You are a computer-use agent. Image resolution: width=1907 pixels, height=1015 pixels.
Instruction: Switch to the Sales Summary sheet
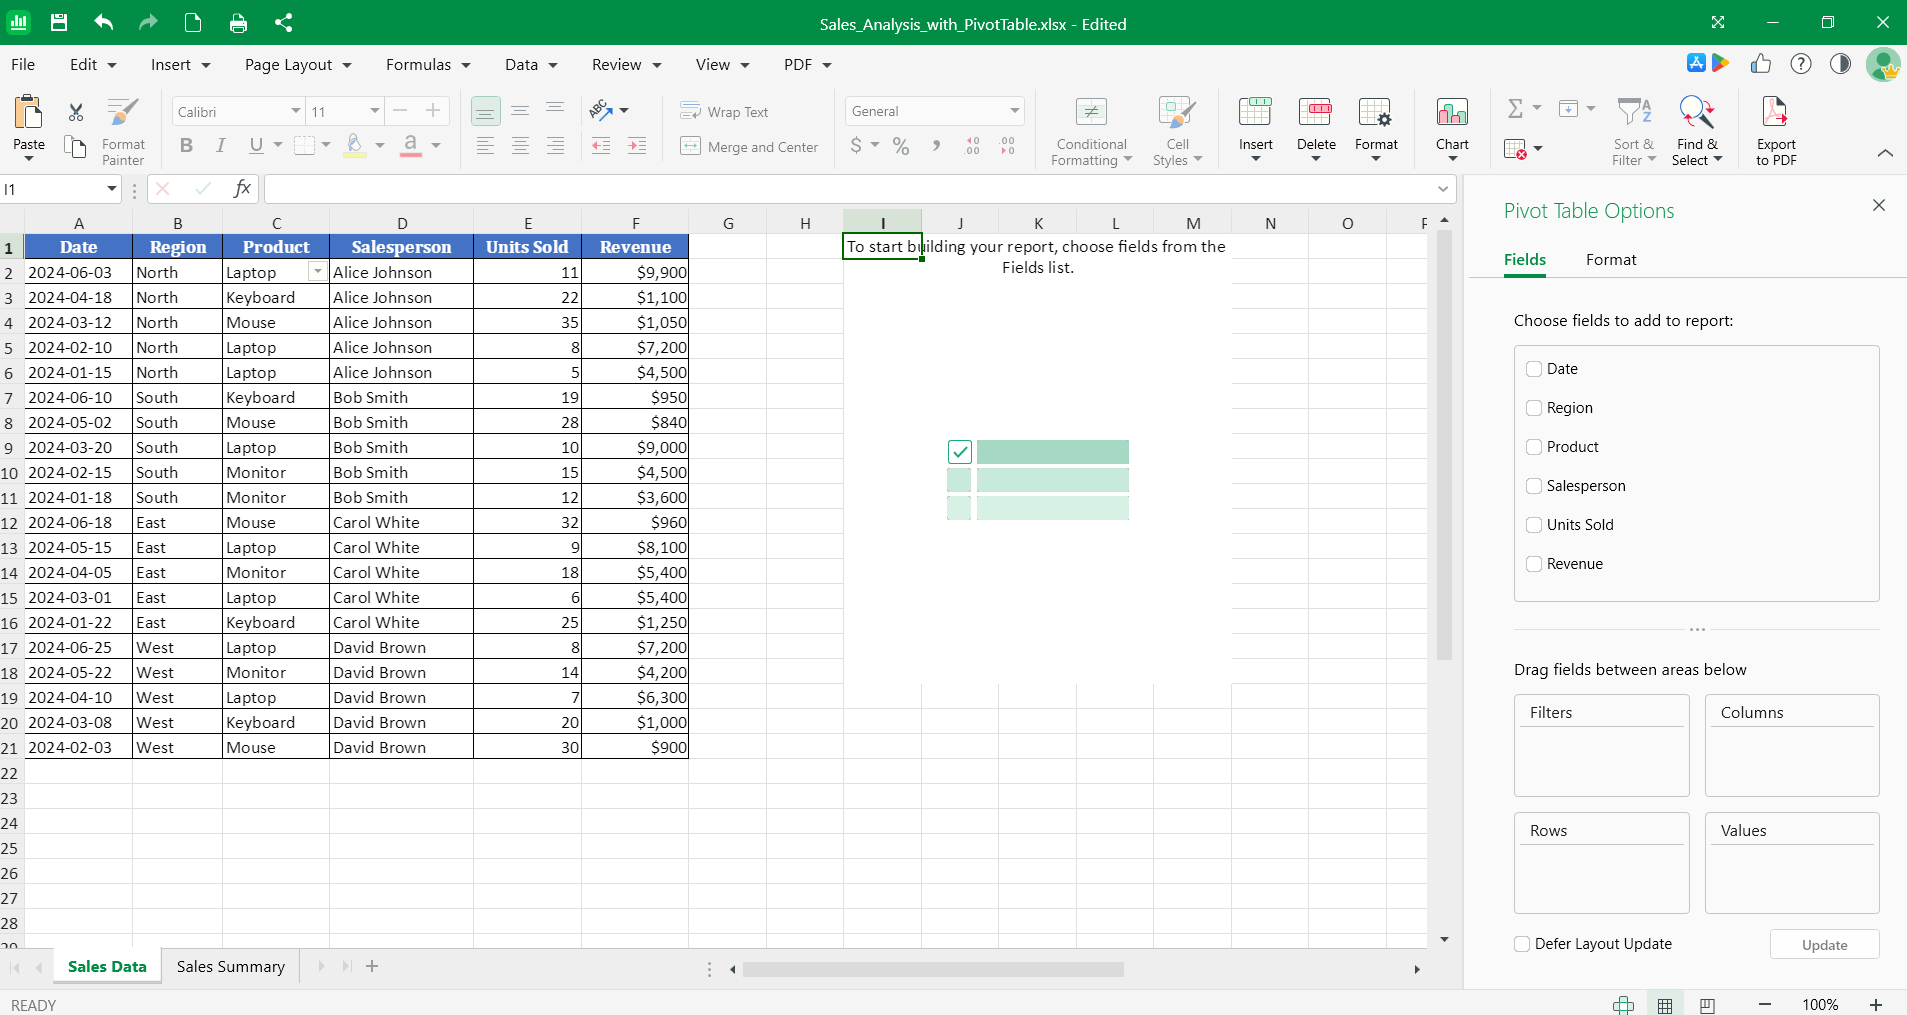(x=231, y=966)
